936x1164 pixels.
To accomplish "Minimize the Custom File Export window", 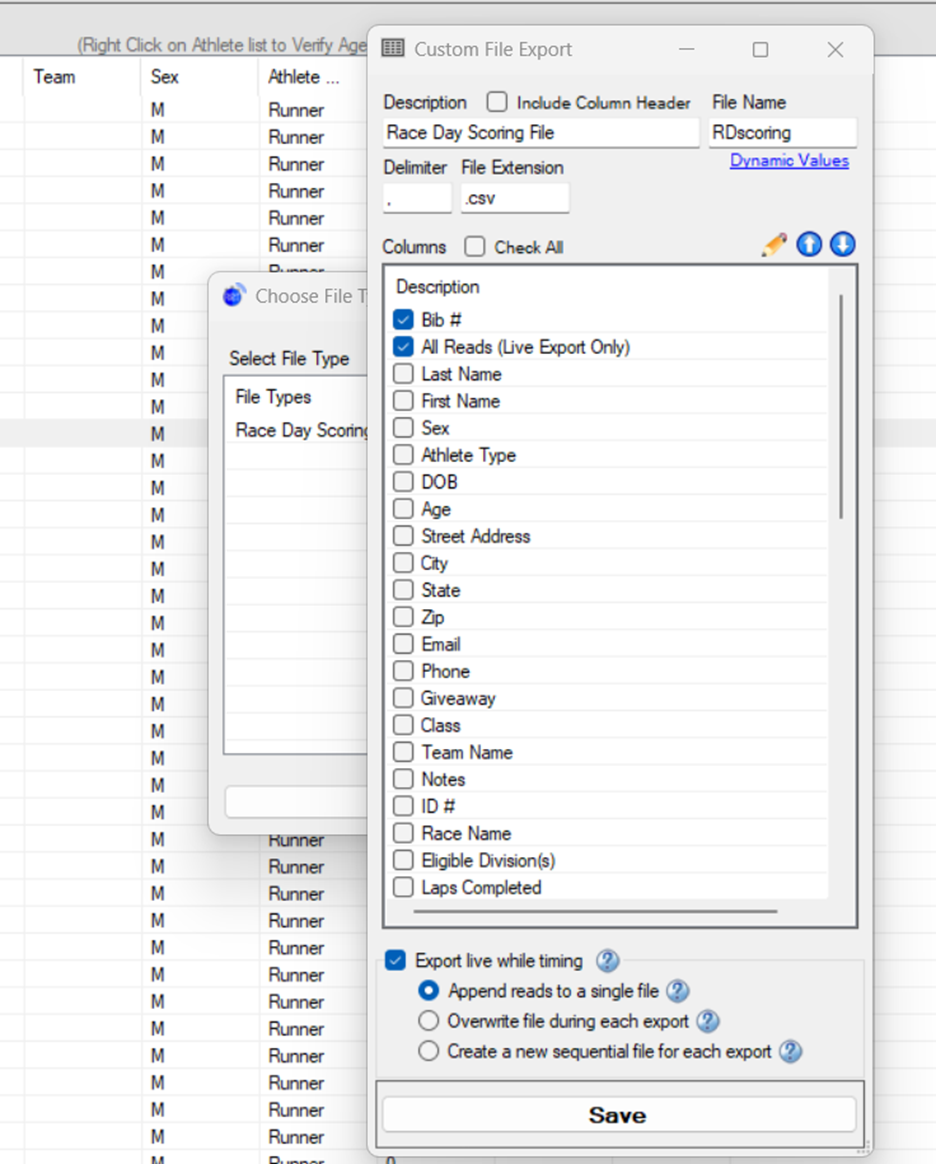I will (x=687, y=50).
